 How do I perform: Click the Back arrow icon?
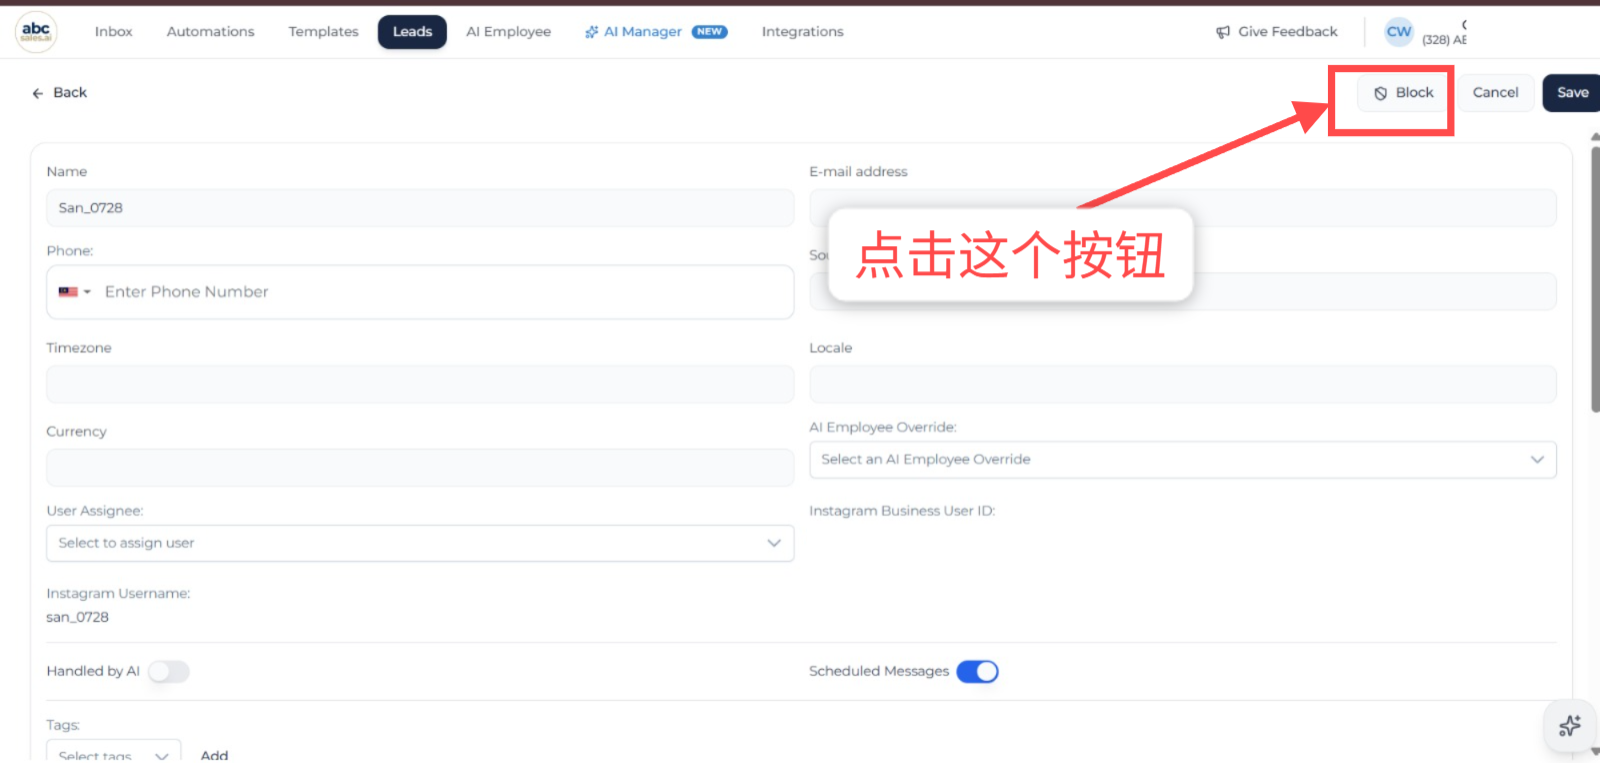click(38, 93)
